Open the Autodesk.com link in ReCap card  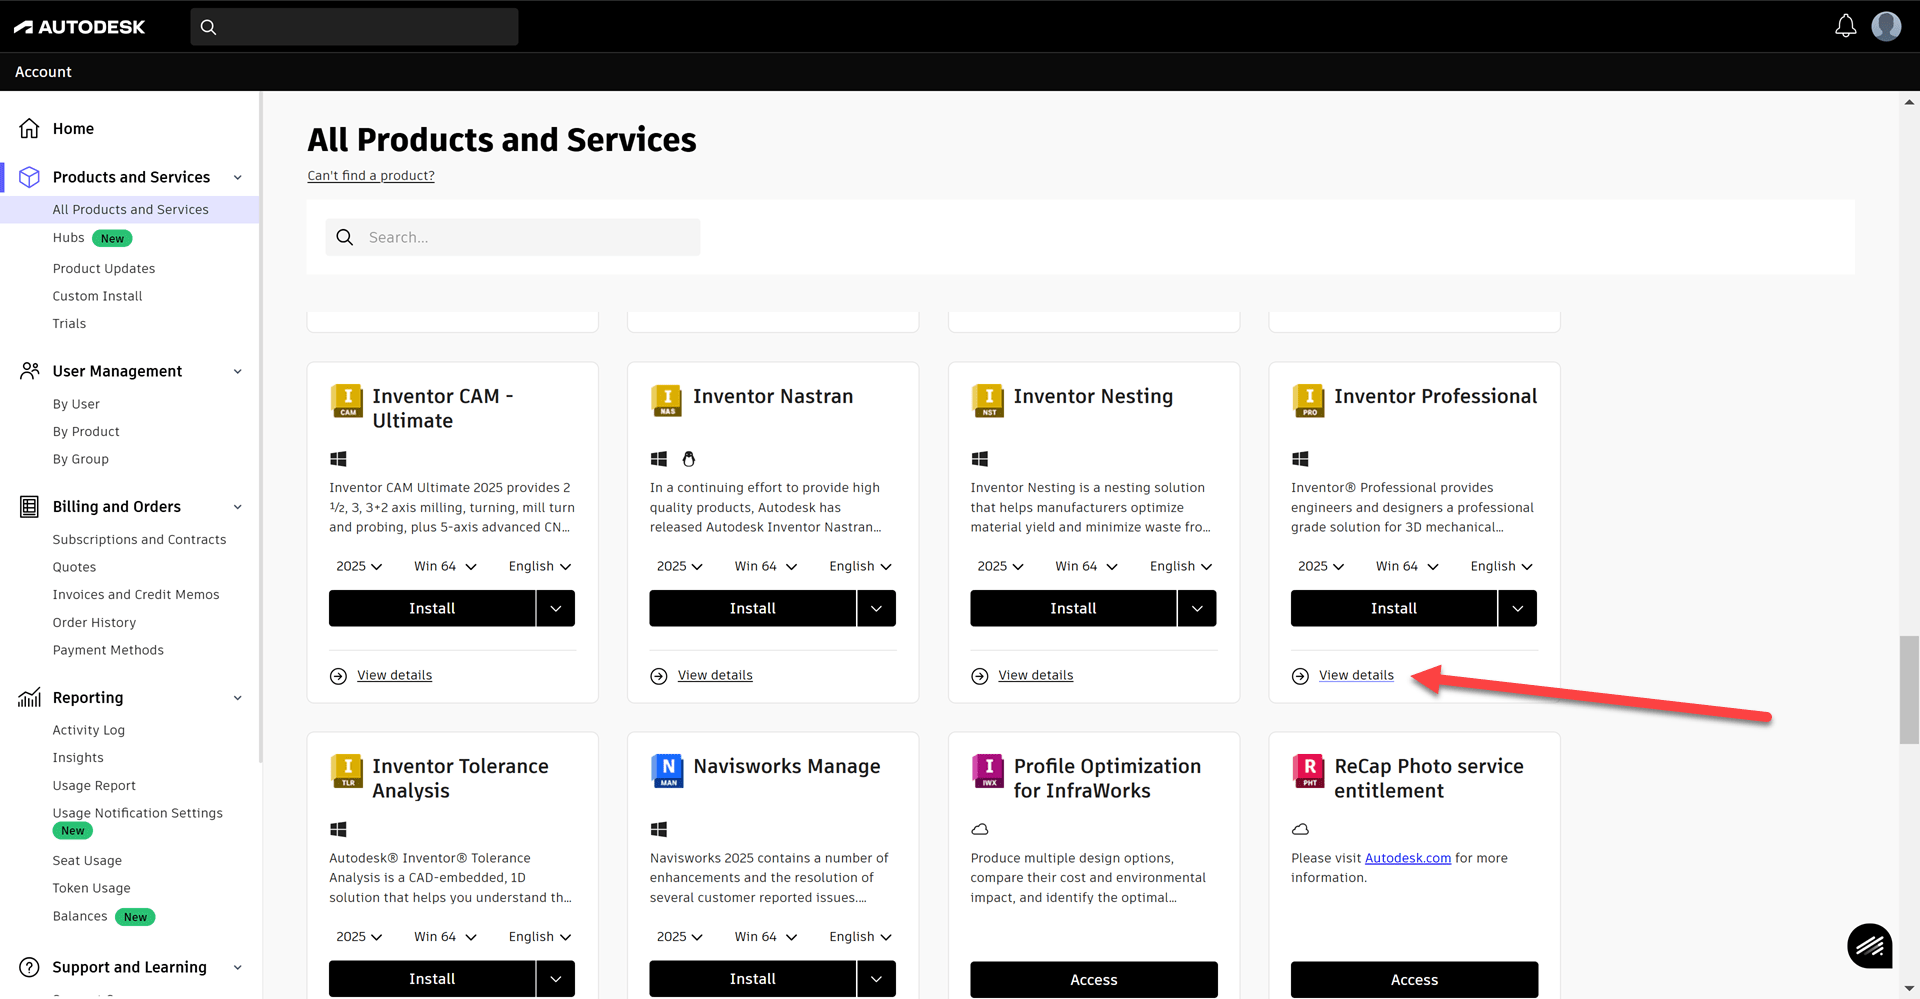[1407, 858]
